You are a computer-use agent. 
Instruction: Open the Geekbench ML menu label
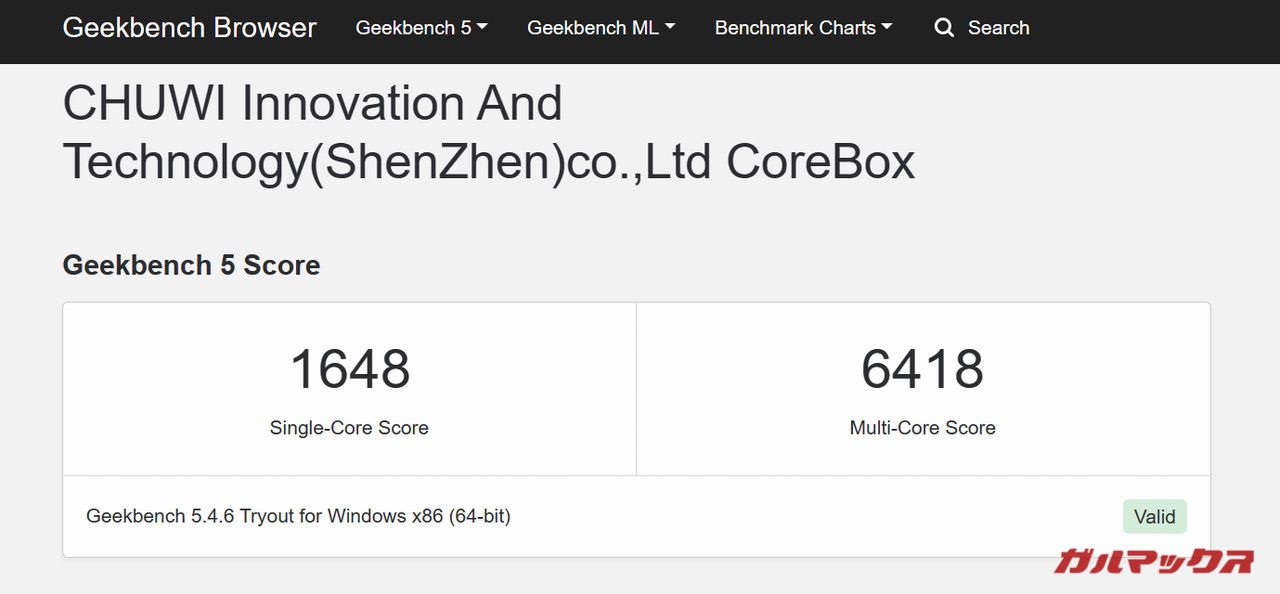pyautogui.click(x=592, y=28)
